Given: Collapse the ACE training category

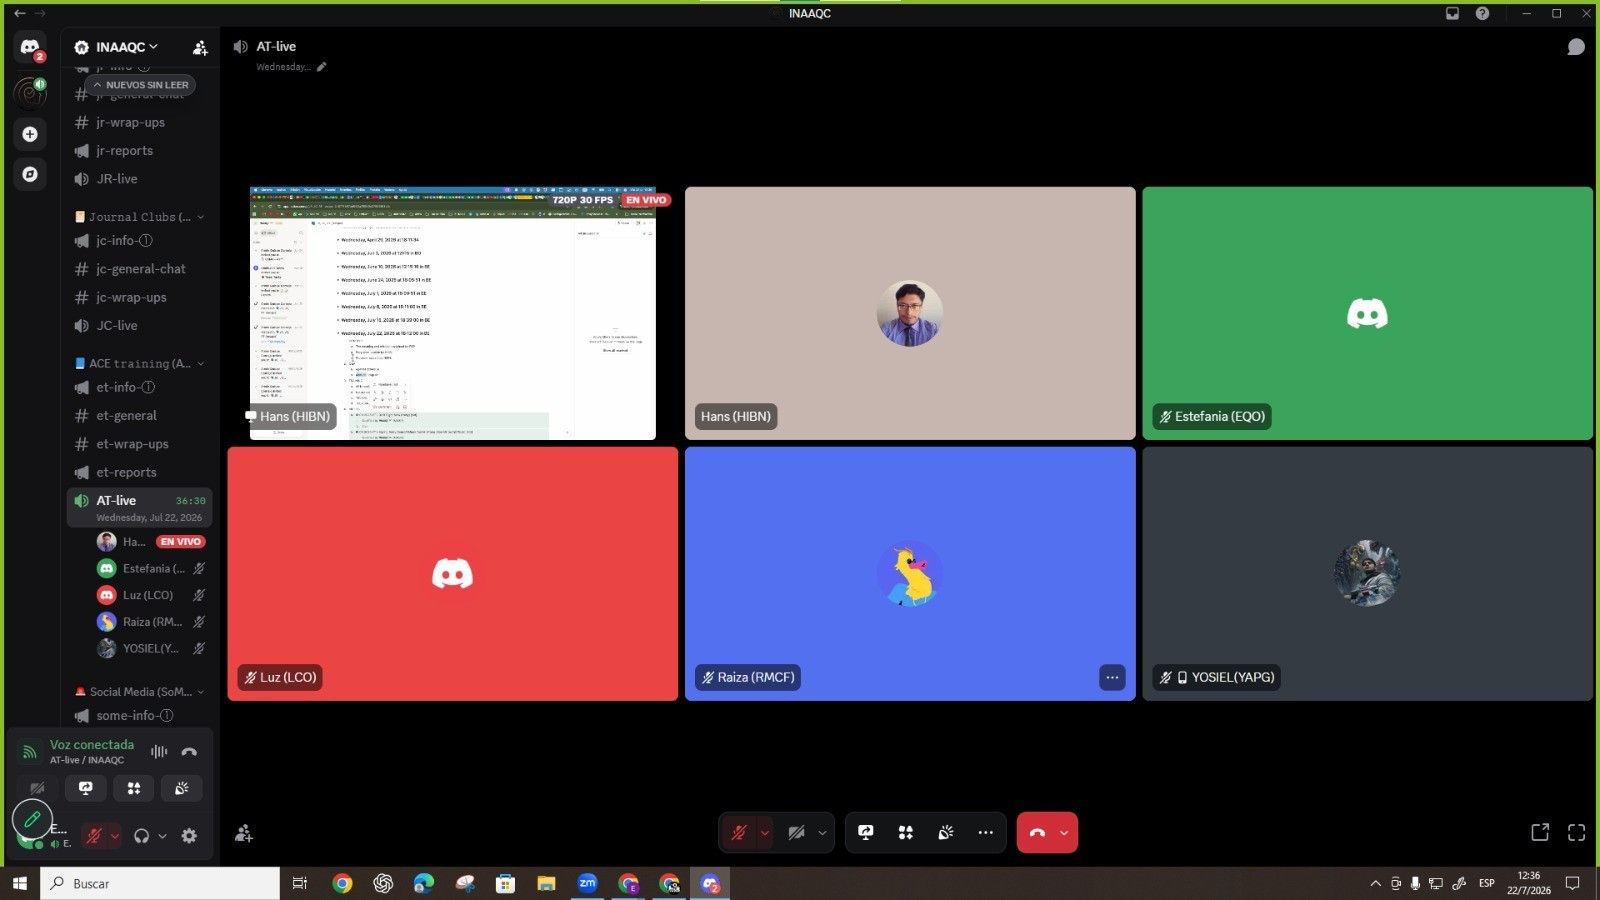Looking at the screenshot, I should pos(139,364).
